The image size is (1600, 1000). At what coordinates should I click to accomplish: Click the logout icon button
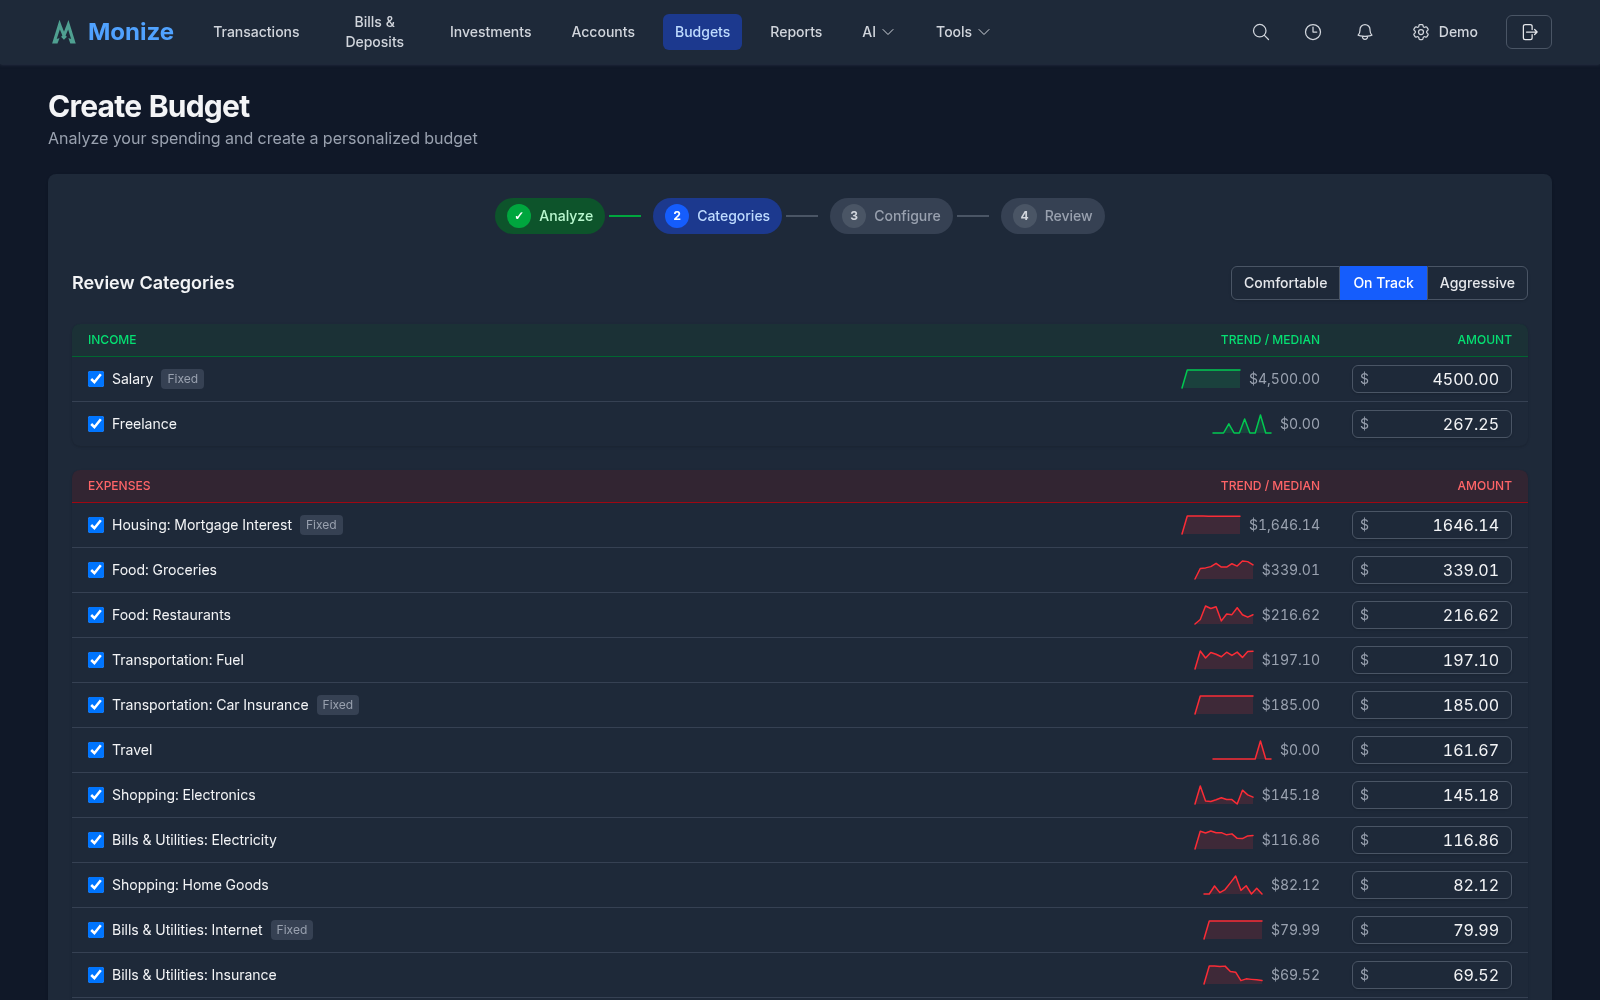tap(1529, 32)
